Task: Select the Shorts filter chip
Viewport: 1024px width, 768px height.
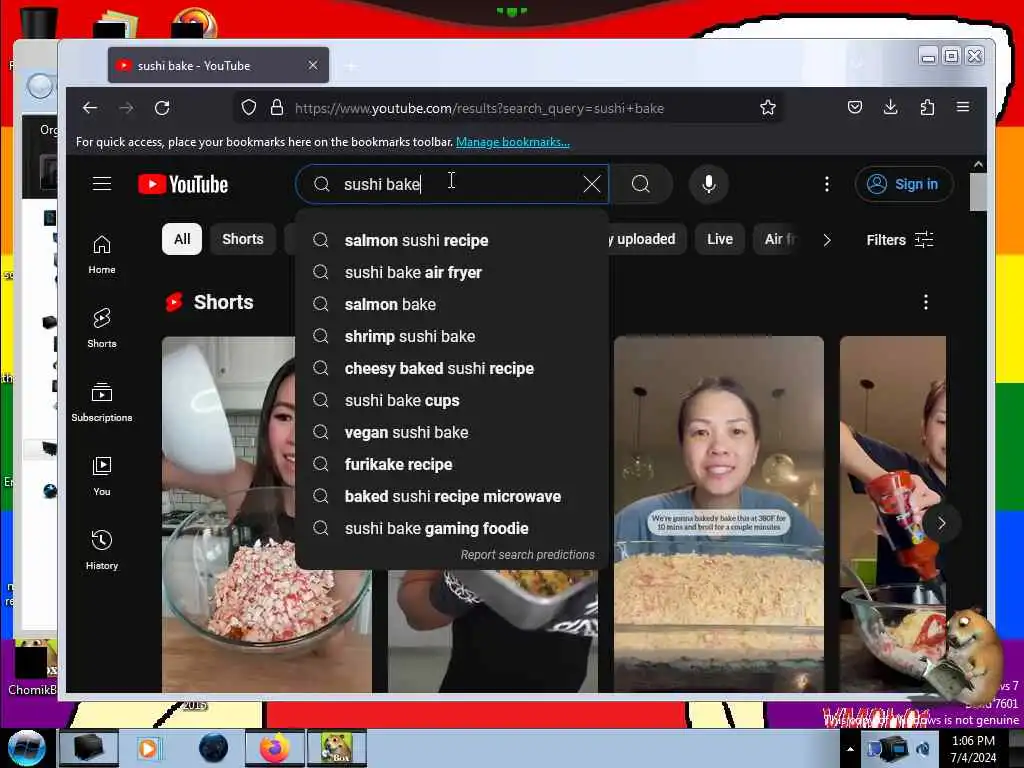Action: coord(242,239)
